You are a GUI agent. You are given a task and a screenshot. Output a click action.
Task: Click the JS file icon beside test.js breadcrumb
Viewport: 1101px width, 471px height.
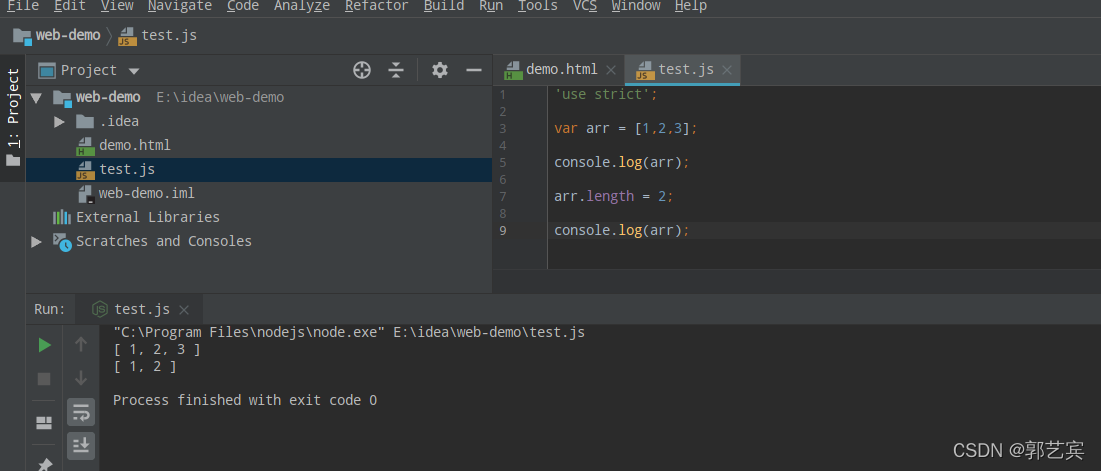click(x=128, y=37)
